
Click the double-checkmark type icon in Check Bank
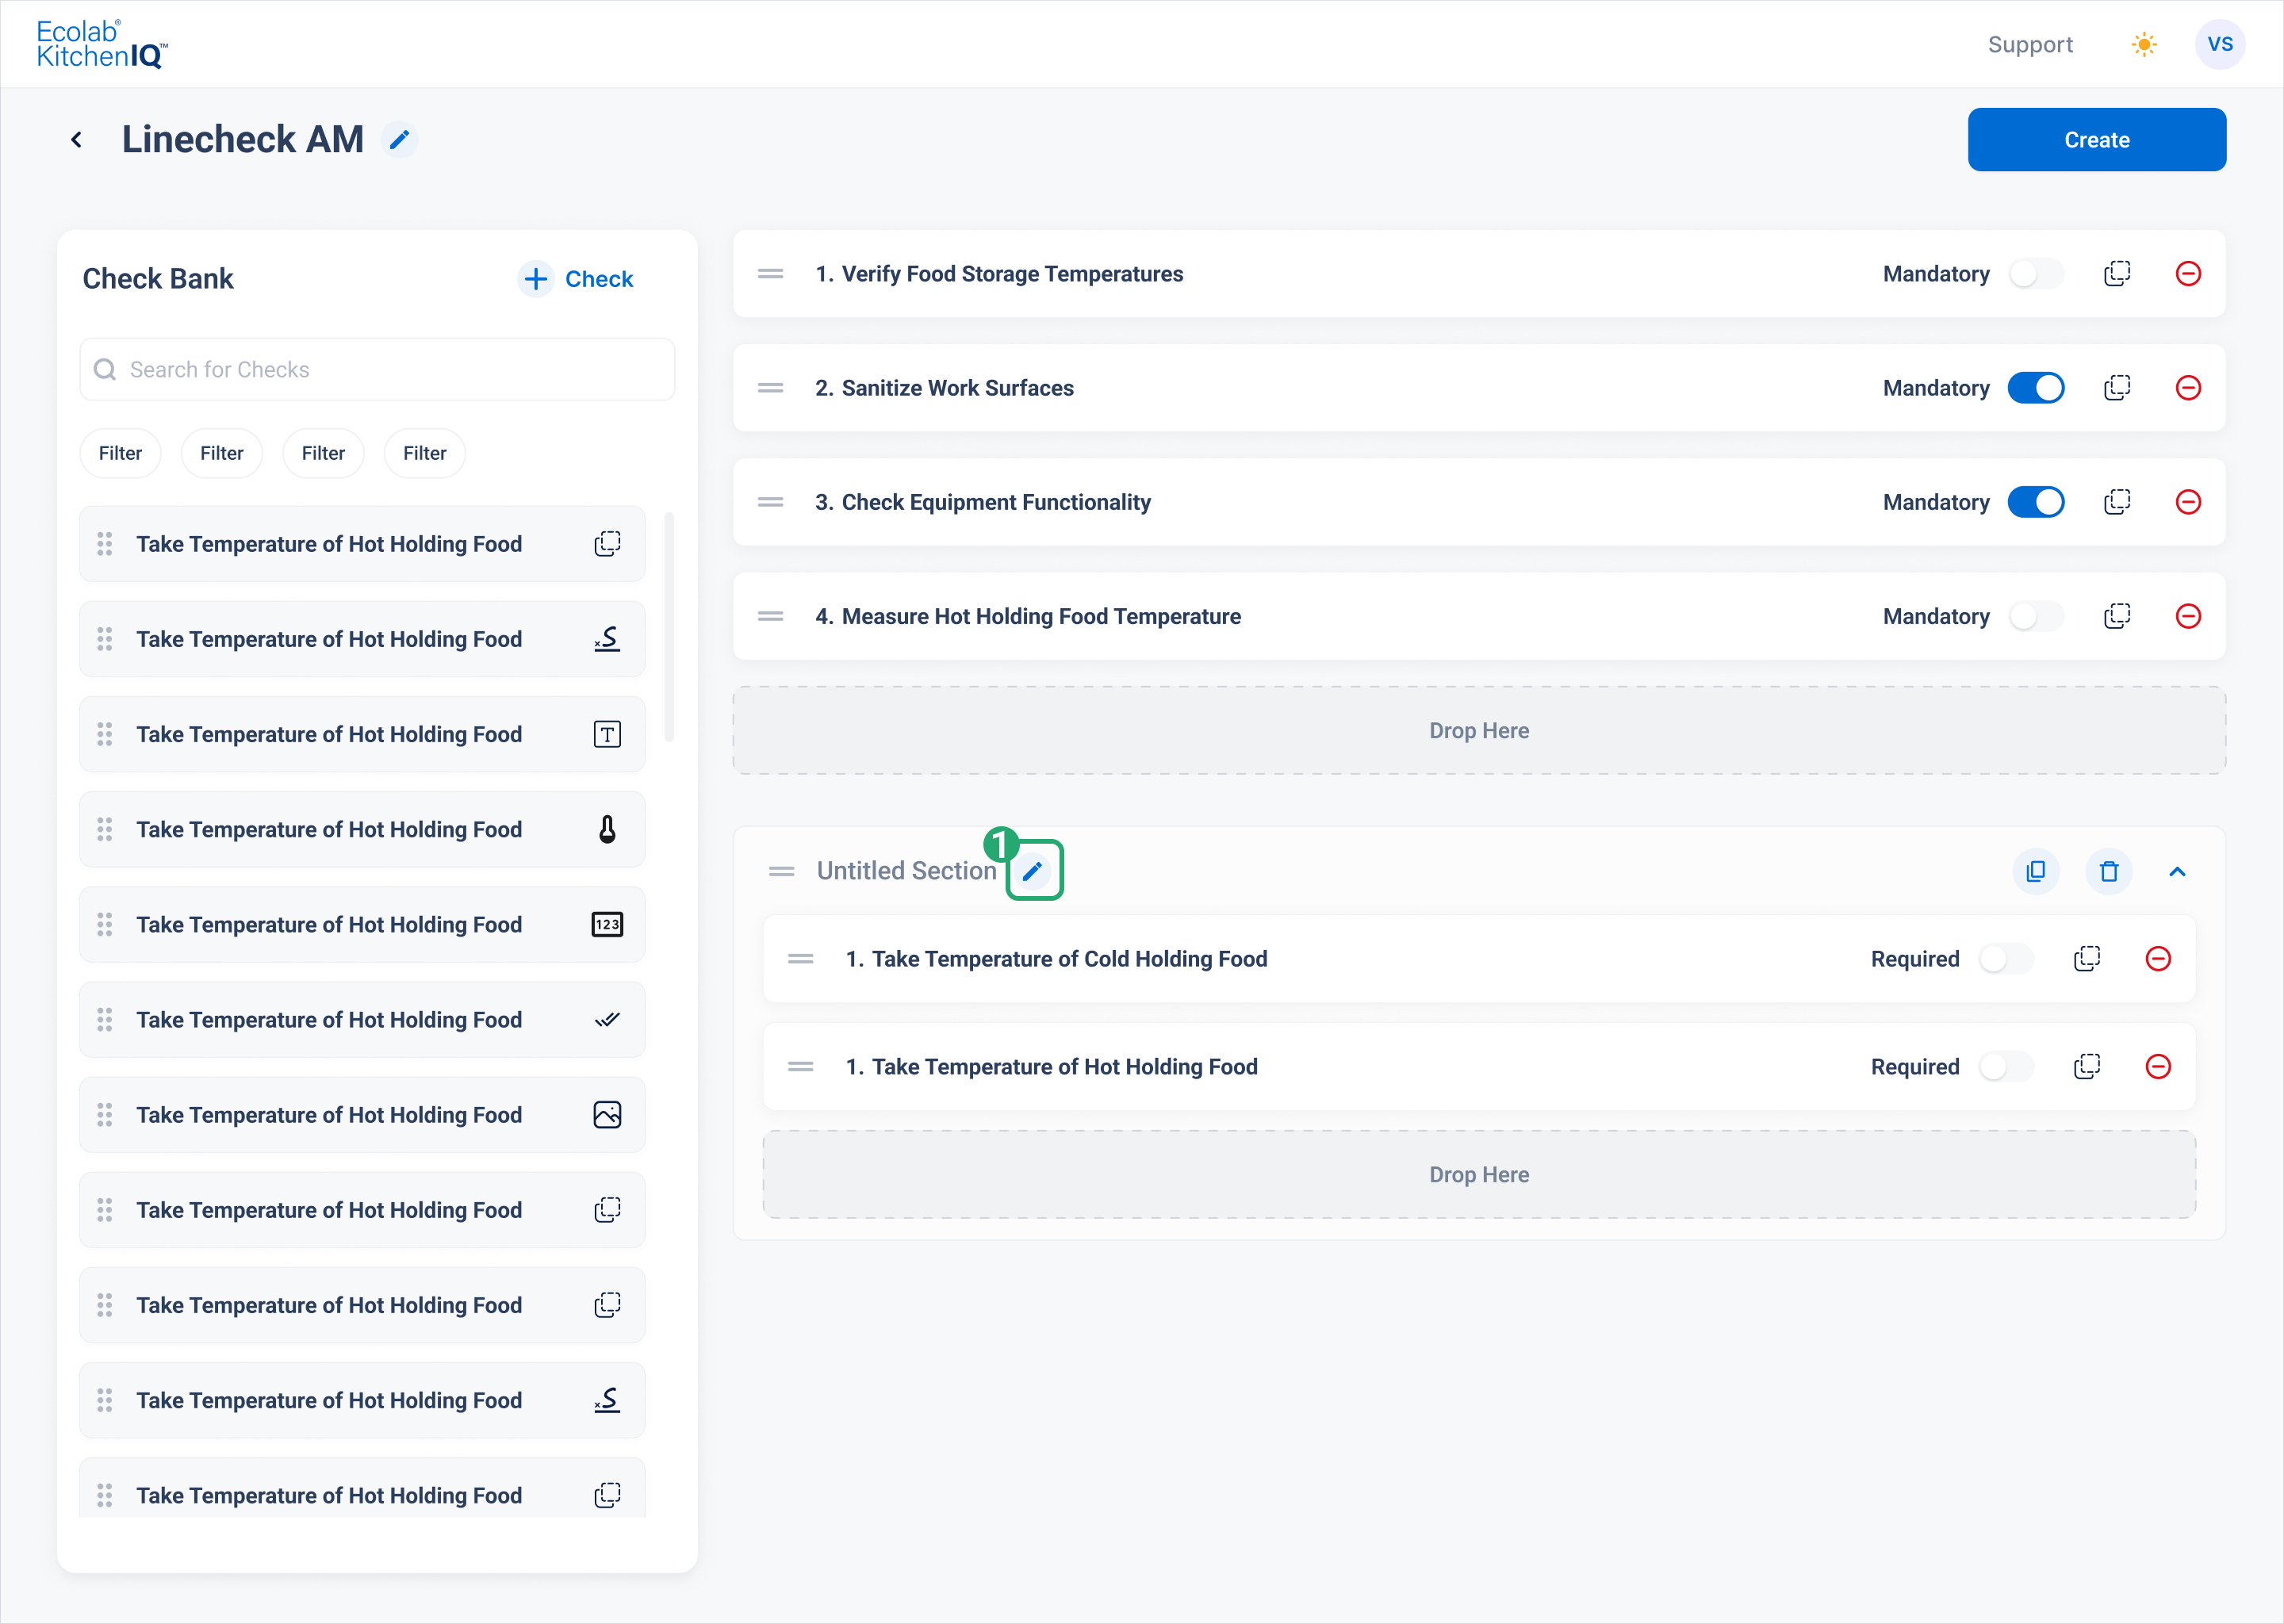click(607, 1020)
